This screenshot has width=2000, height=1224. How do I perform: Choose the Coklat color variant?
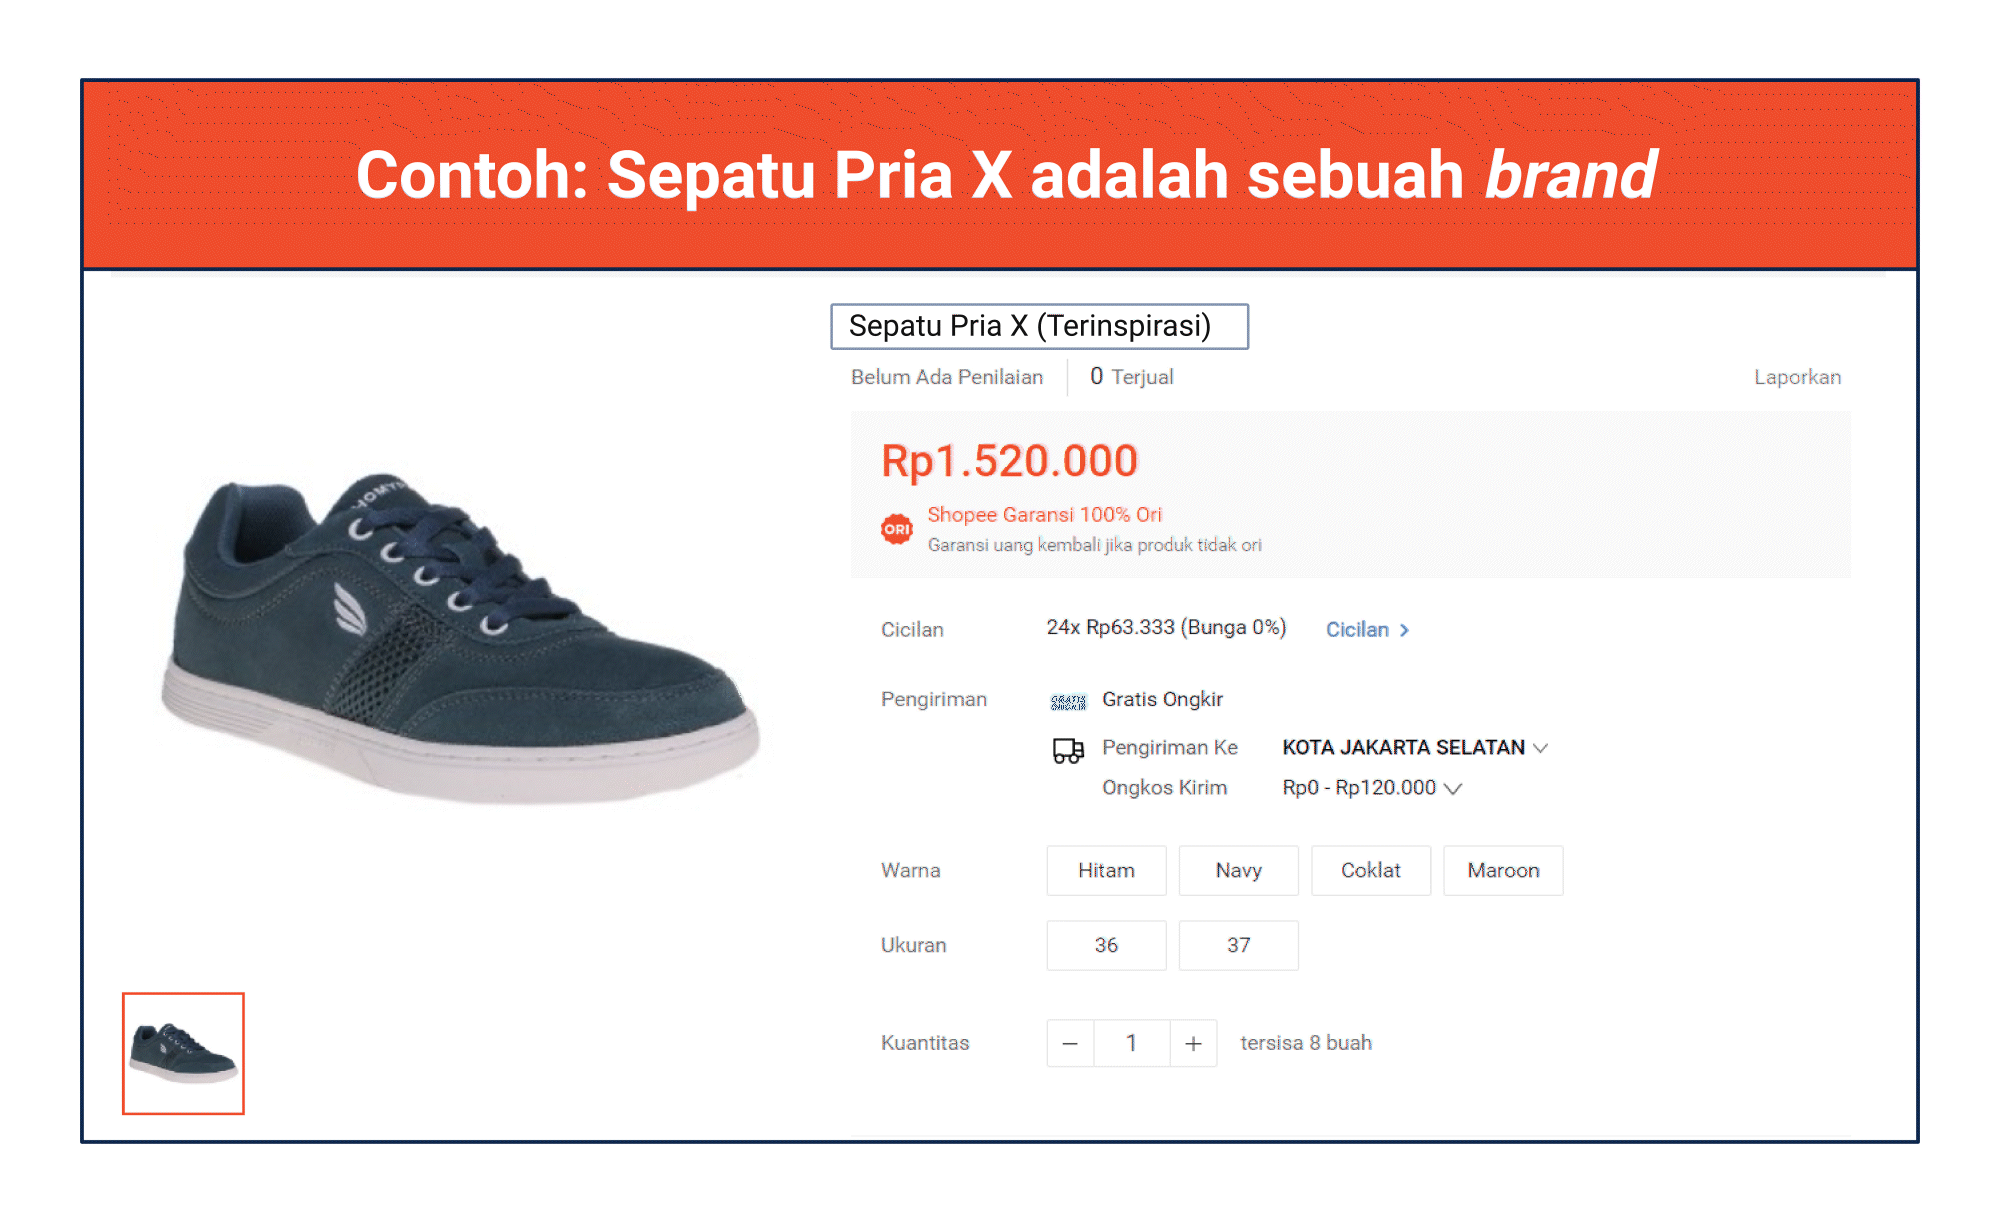(x=1370, y=871)
